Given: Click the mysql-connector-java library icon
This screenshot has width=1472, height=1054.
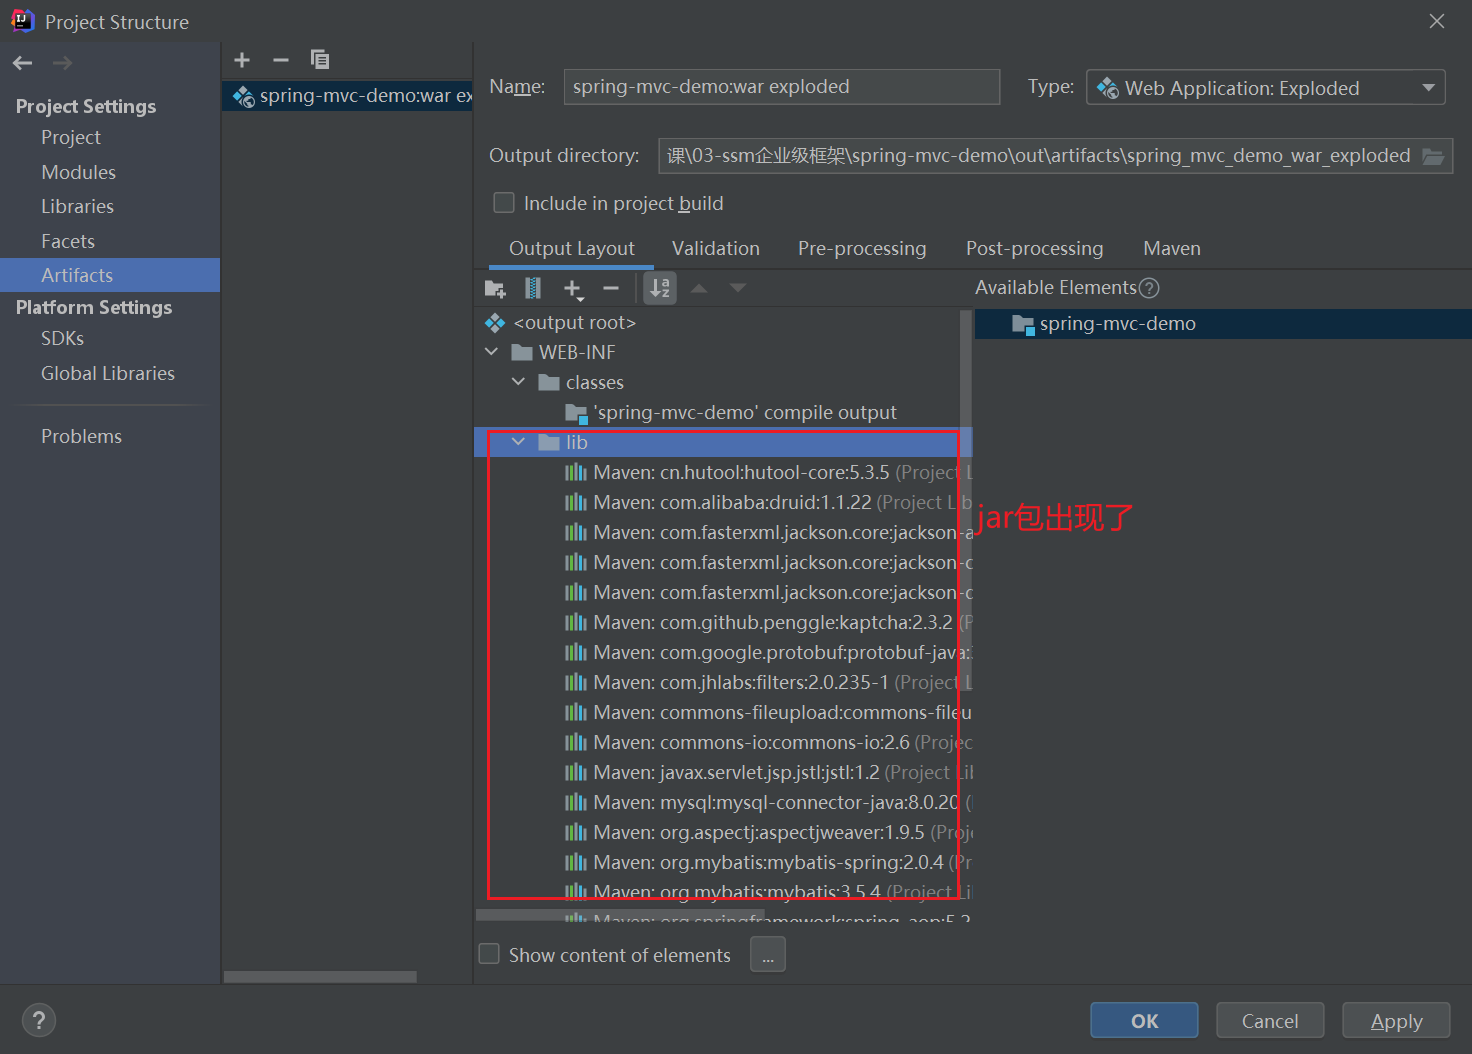Looking at the screenshot, I should [x=575, y=802].
